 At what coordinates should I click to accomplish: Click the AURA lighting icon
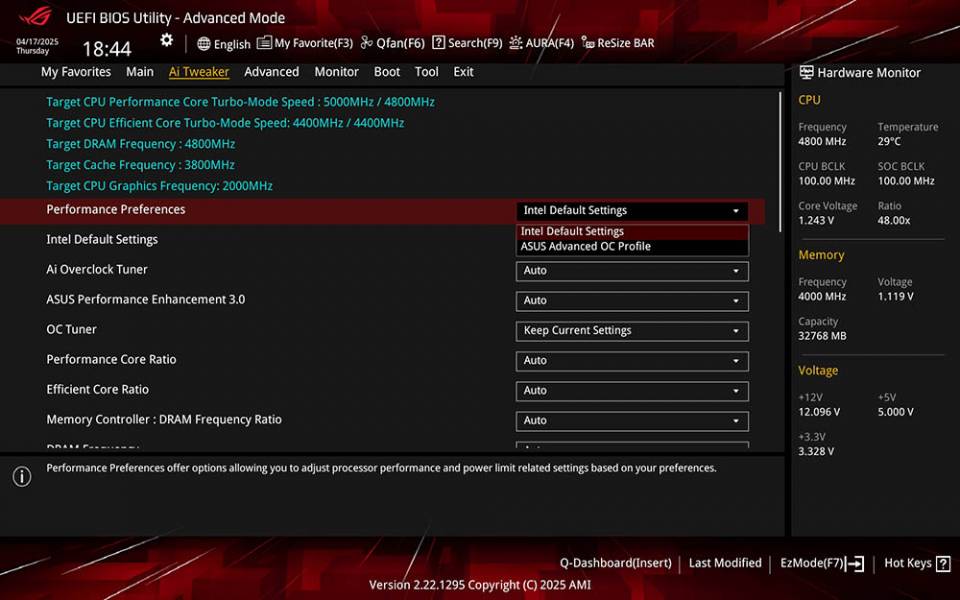tap(516, 42)
